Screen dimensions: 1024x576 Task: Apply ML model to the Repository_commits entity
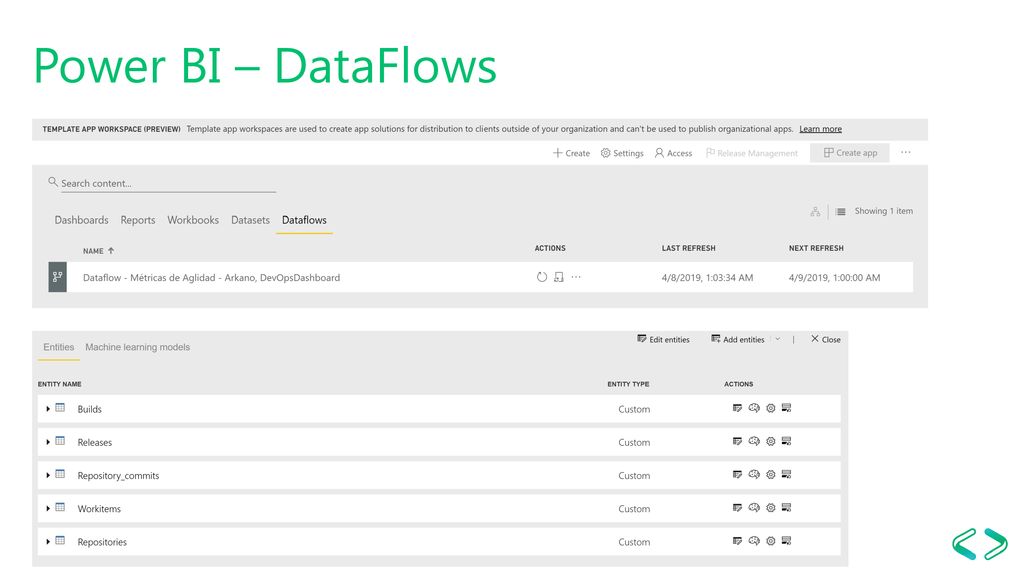754,475
